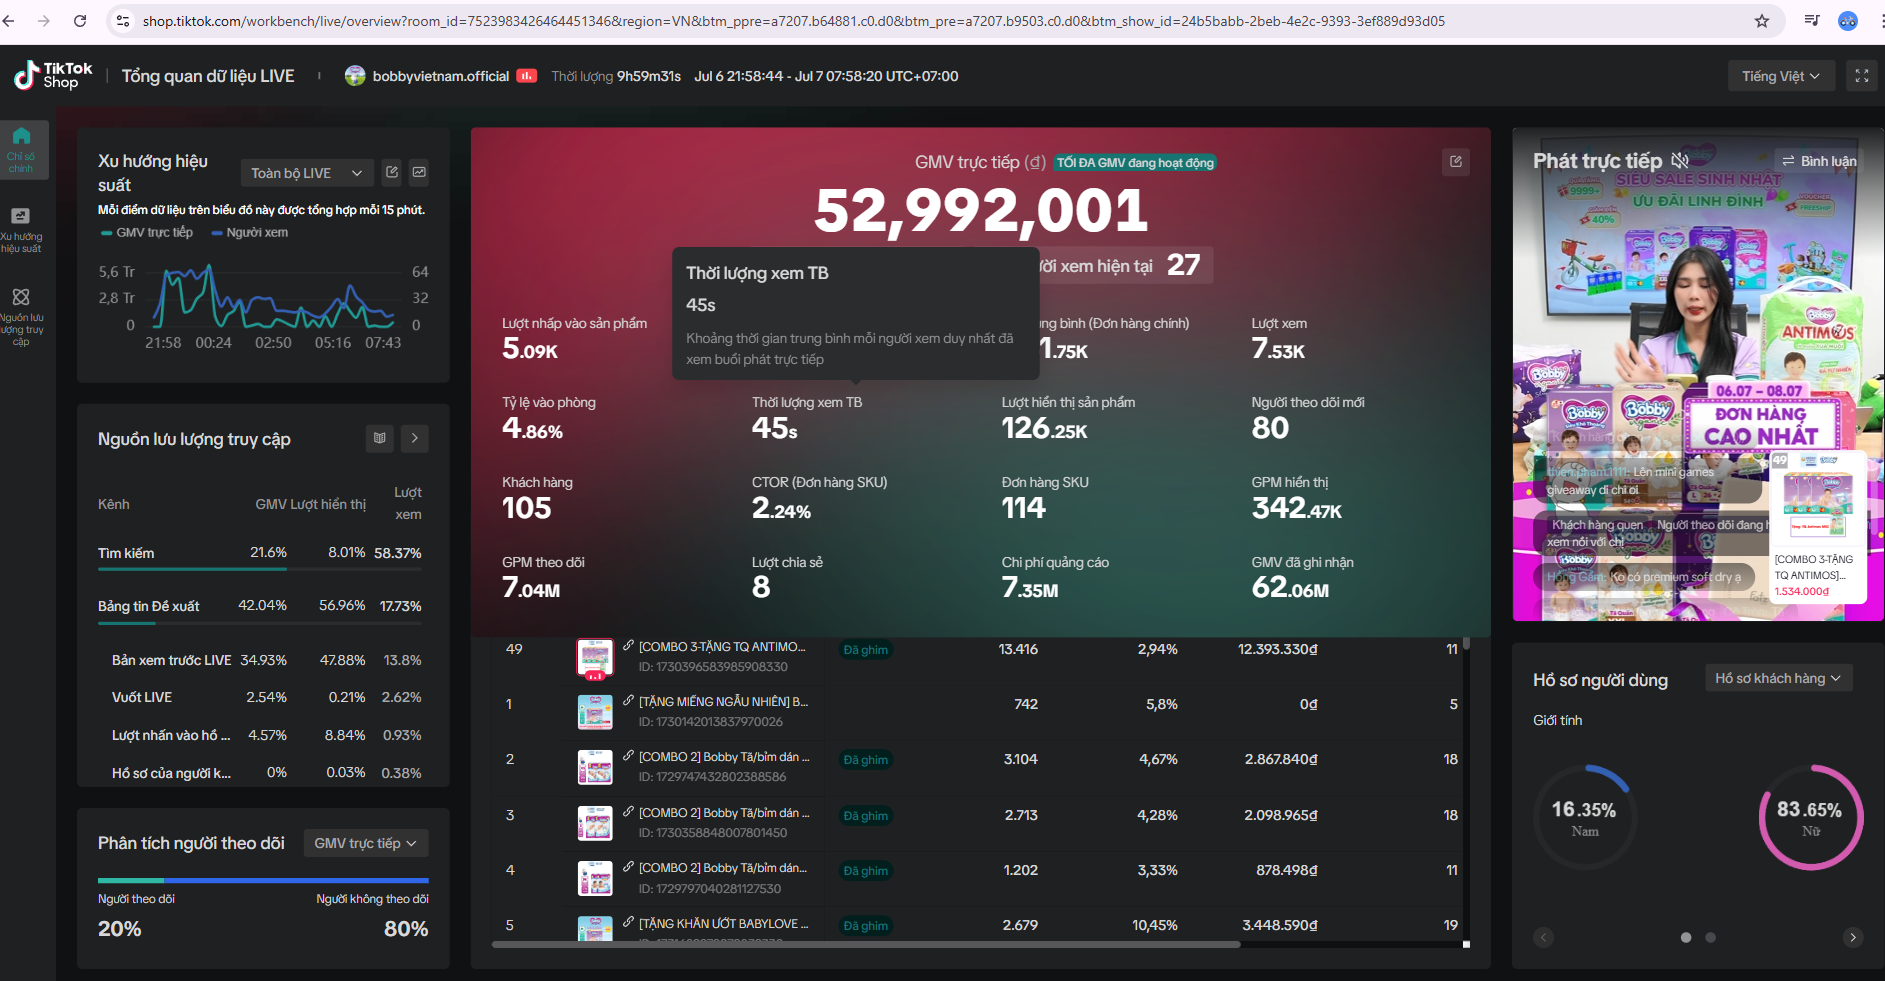Open Hồ sơ khách hàng dropdown

coord(1778,678)
